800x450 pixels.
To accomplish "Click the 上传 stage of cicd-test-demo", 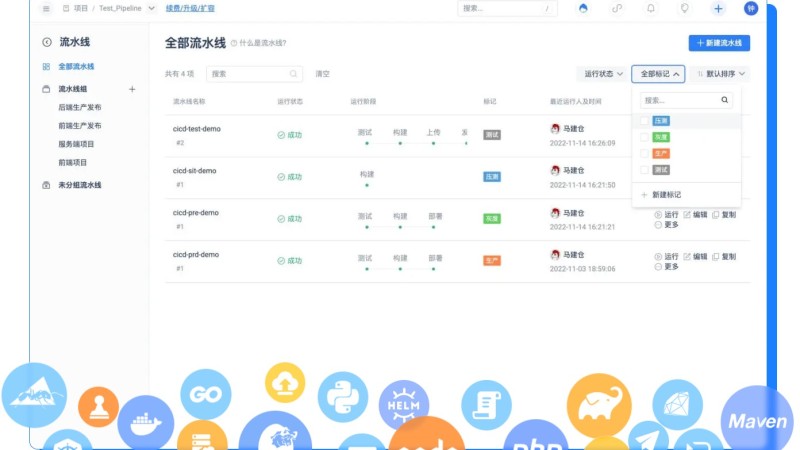I will tap(433, 133).
